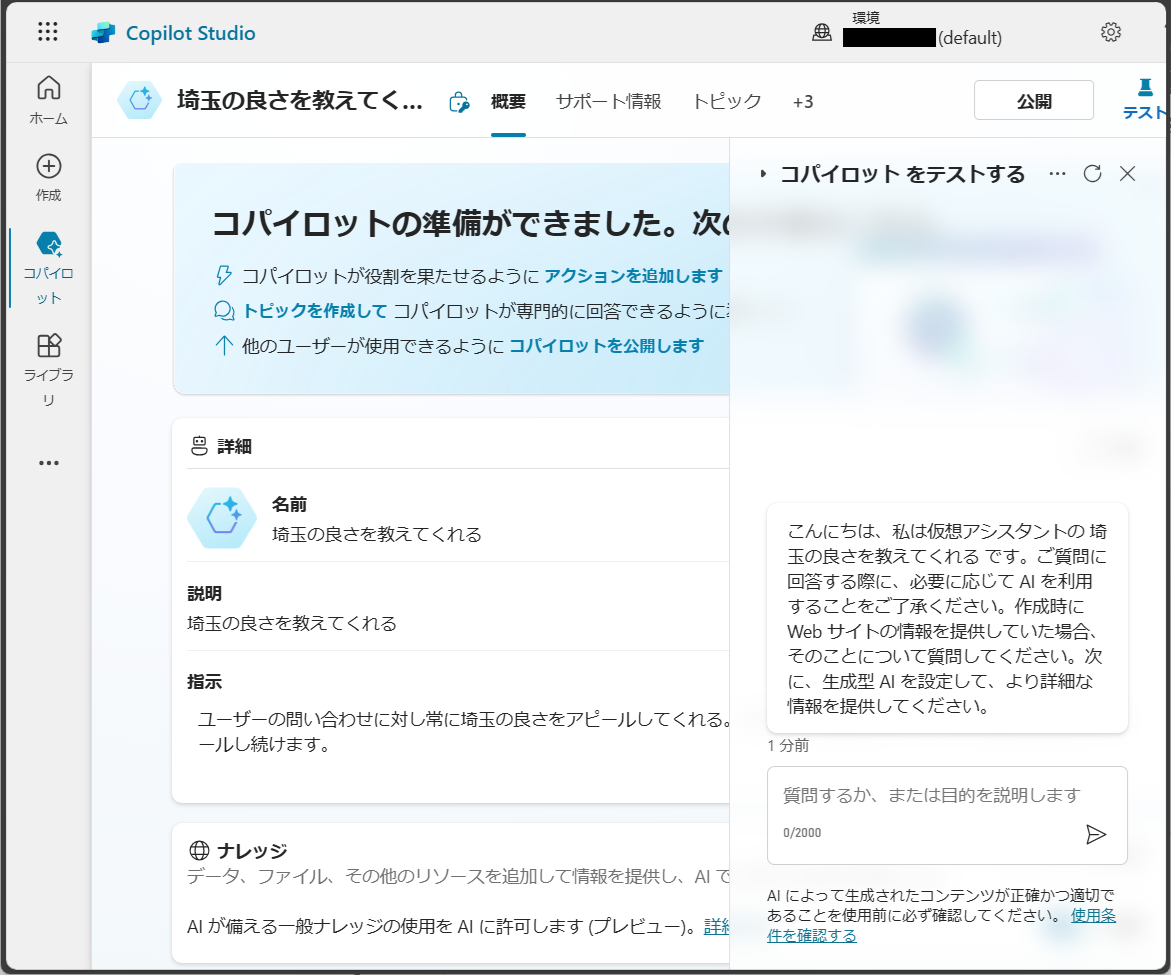This screenshot has width=1171, height=975.
Task: Switch to トピック tab
Action: [727, 102]
